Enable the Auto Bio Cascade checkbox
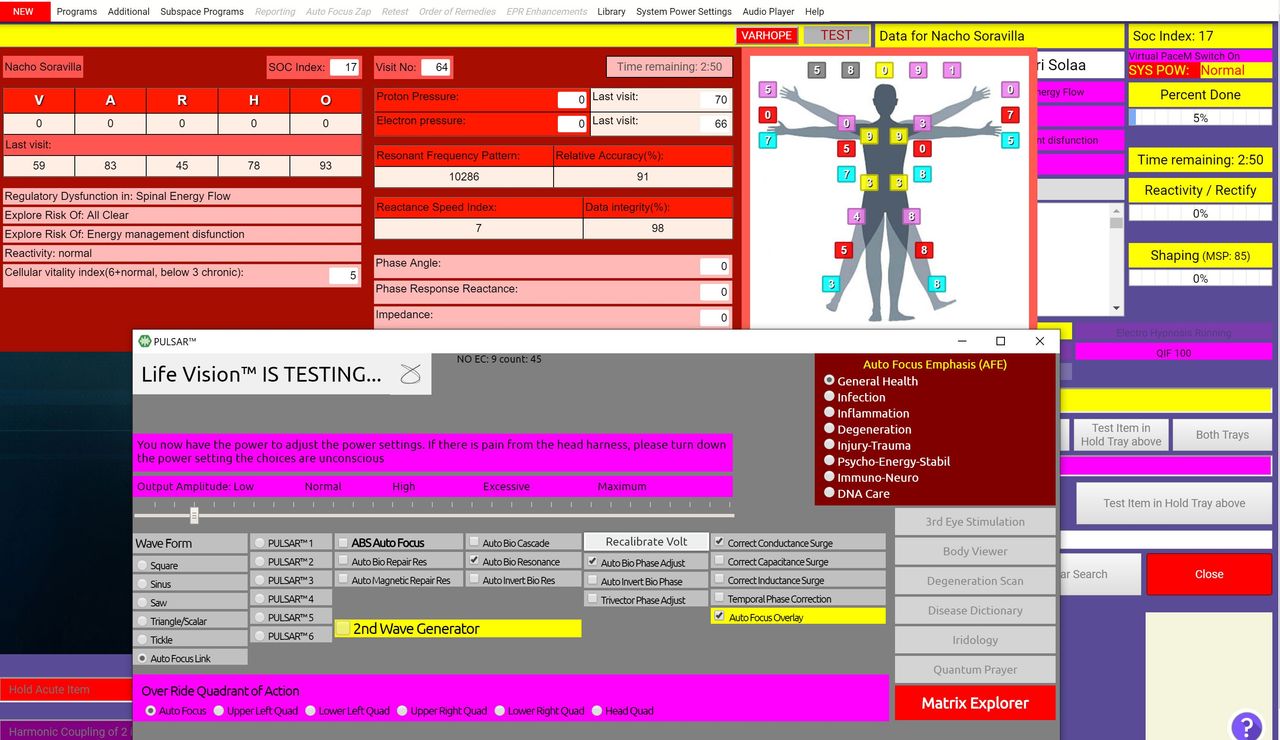1280x740 pixels. [474, 543]
